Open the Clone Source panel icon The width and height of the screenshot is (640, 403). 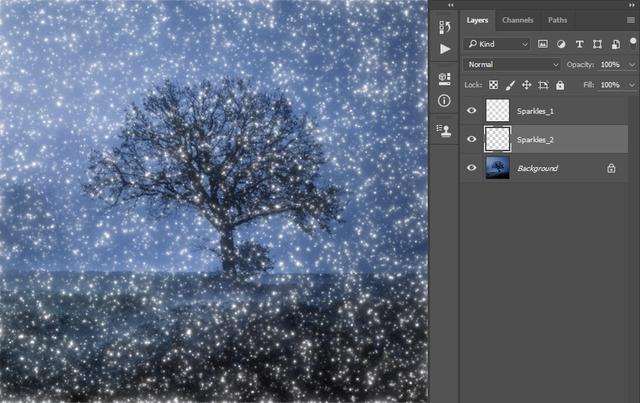(444, 131)
